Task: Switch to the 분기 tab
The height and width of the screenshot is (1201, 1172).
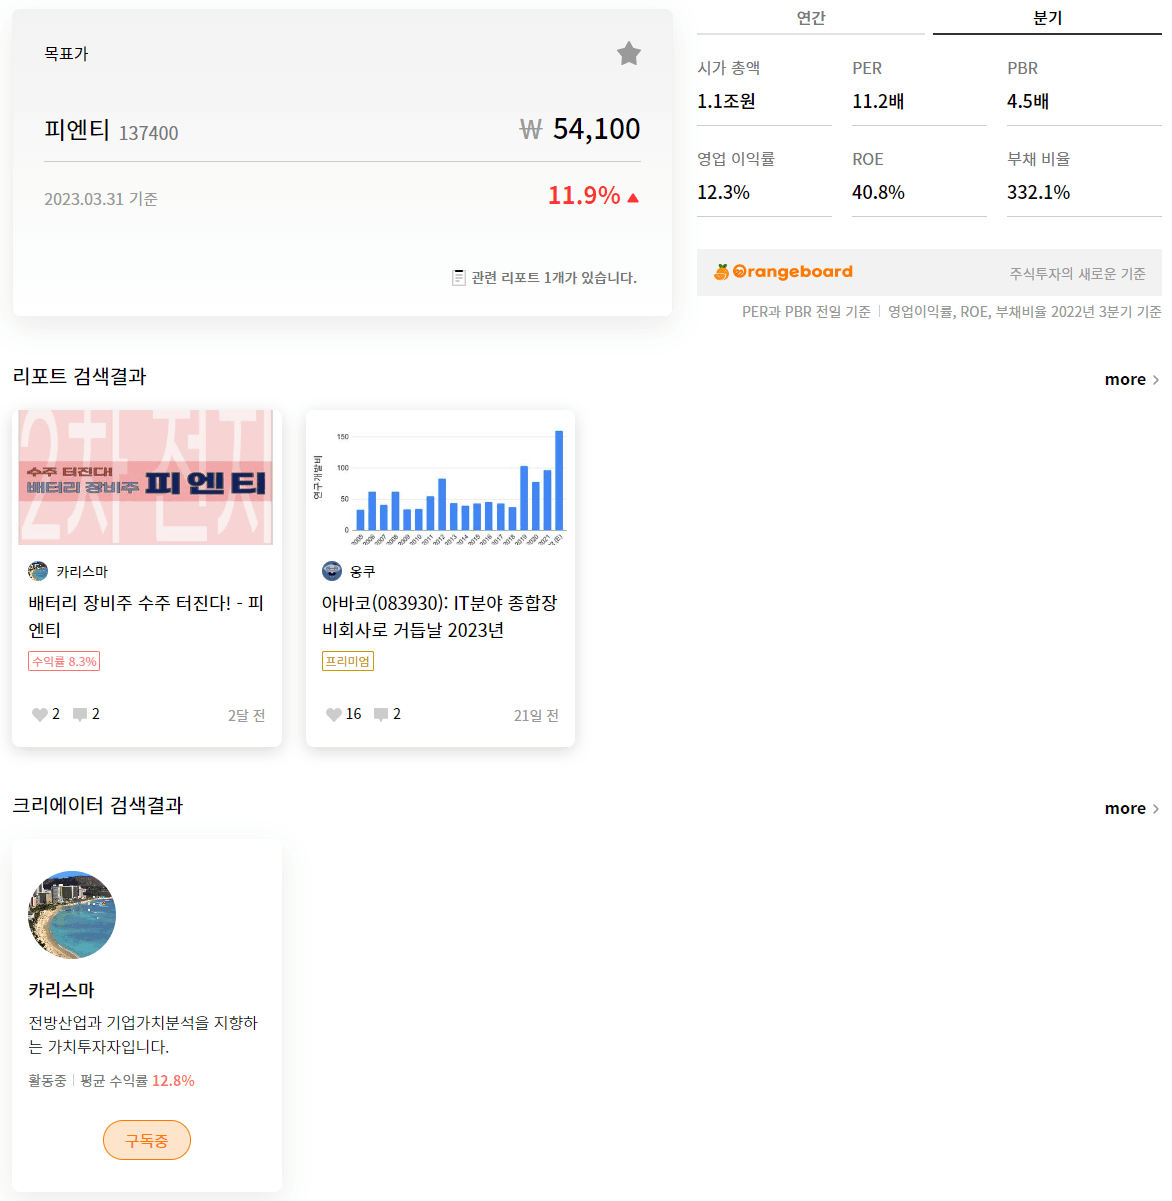Action: click(x=1047, y=18)
